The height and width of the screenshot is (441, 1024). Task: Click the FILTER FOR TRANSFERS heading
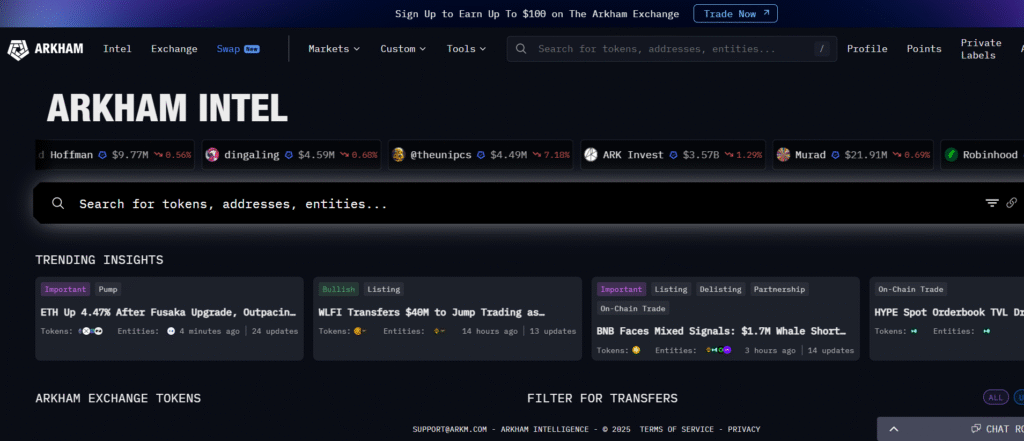tap(602, 398)
